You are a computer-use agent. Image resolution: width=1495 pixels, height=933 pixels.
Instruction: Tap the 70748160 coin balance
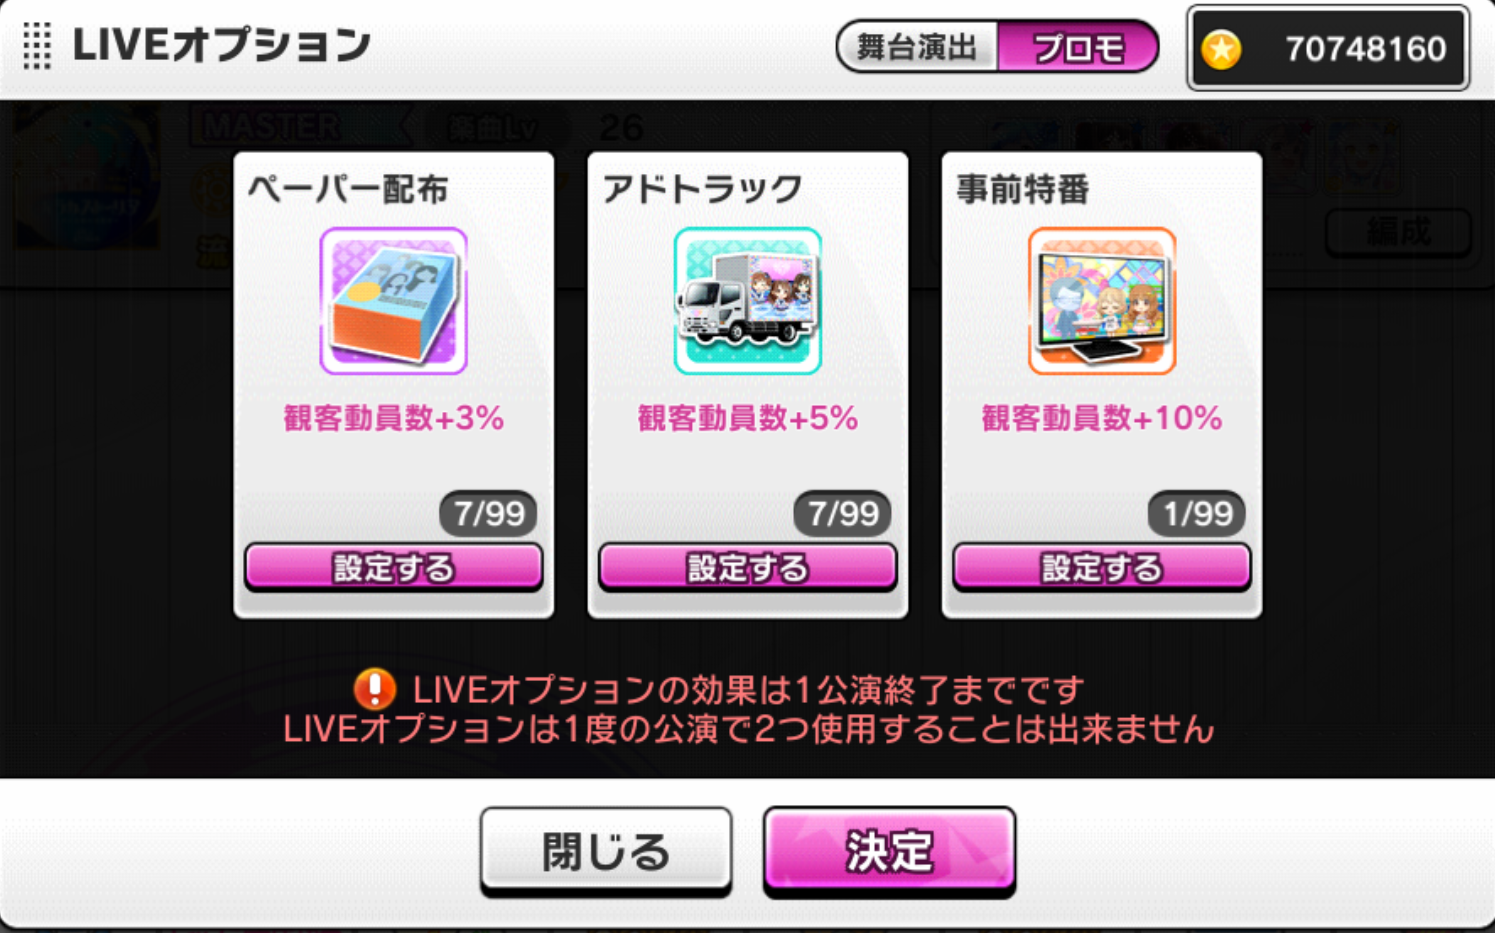tap(1365, 49)
